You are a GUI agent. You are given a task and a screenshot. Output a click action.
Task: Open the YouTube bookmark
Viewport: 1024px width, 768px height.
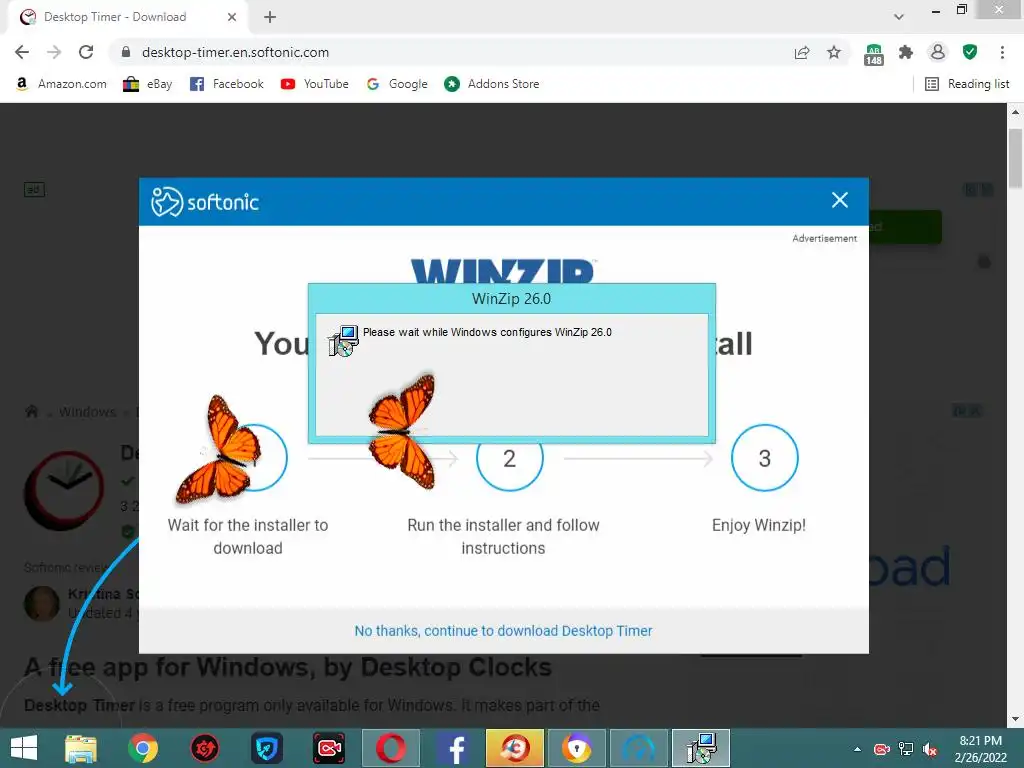tap(315, 84)
